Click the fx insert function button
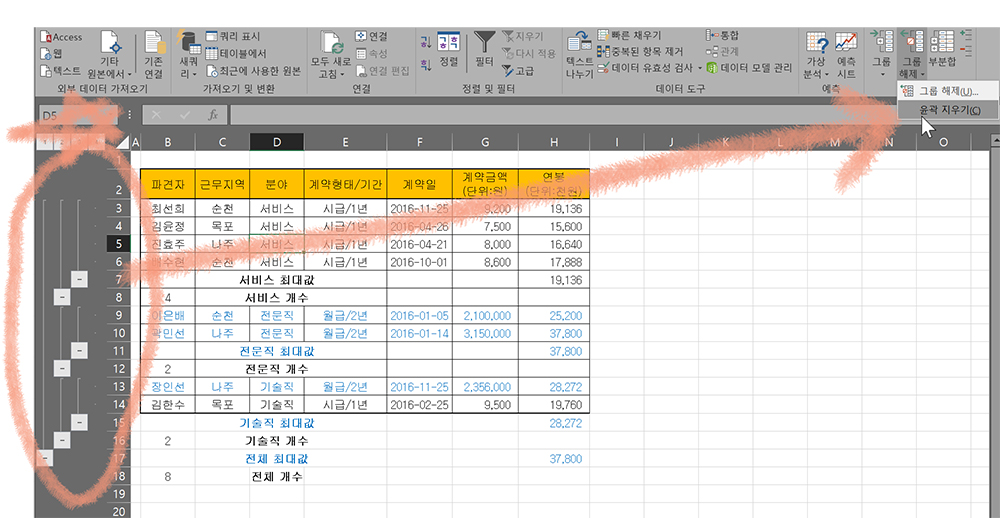 coord(214,115)
